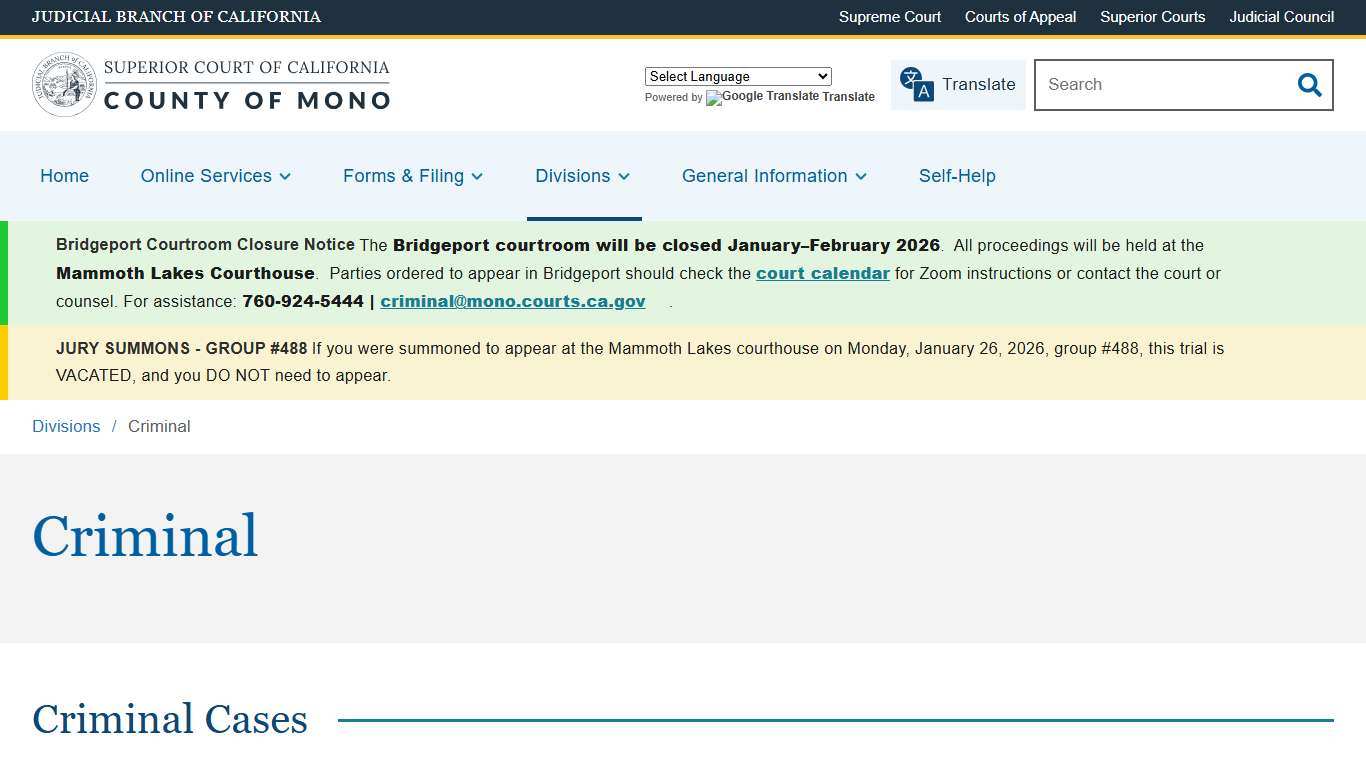This screenshot has height=768, width=1366.
Task: Open the Judicial Council link
Action: 1281,17
